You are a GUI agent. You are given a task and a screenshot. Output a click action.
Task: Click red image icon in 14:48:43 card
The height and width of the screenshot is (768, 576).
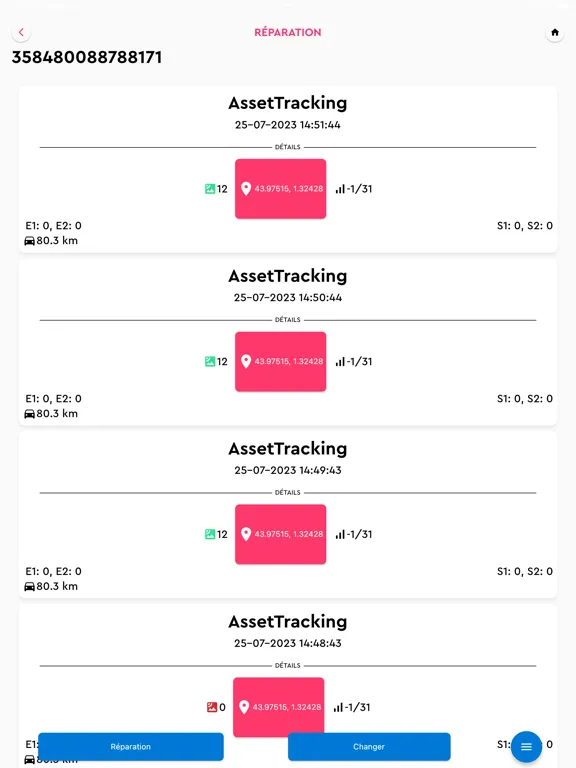[x=212, y=707]
